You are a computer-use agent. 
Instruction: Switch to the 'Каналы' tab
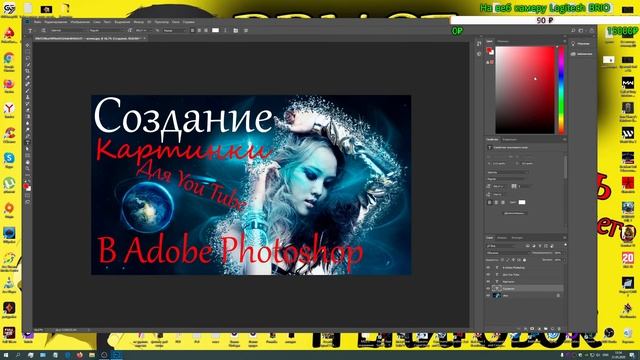coord(502,238)
